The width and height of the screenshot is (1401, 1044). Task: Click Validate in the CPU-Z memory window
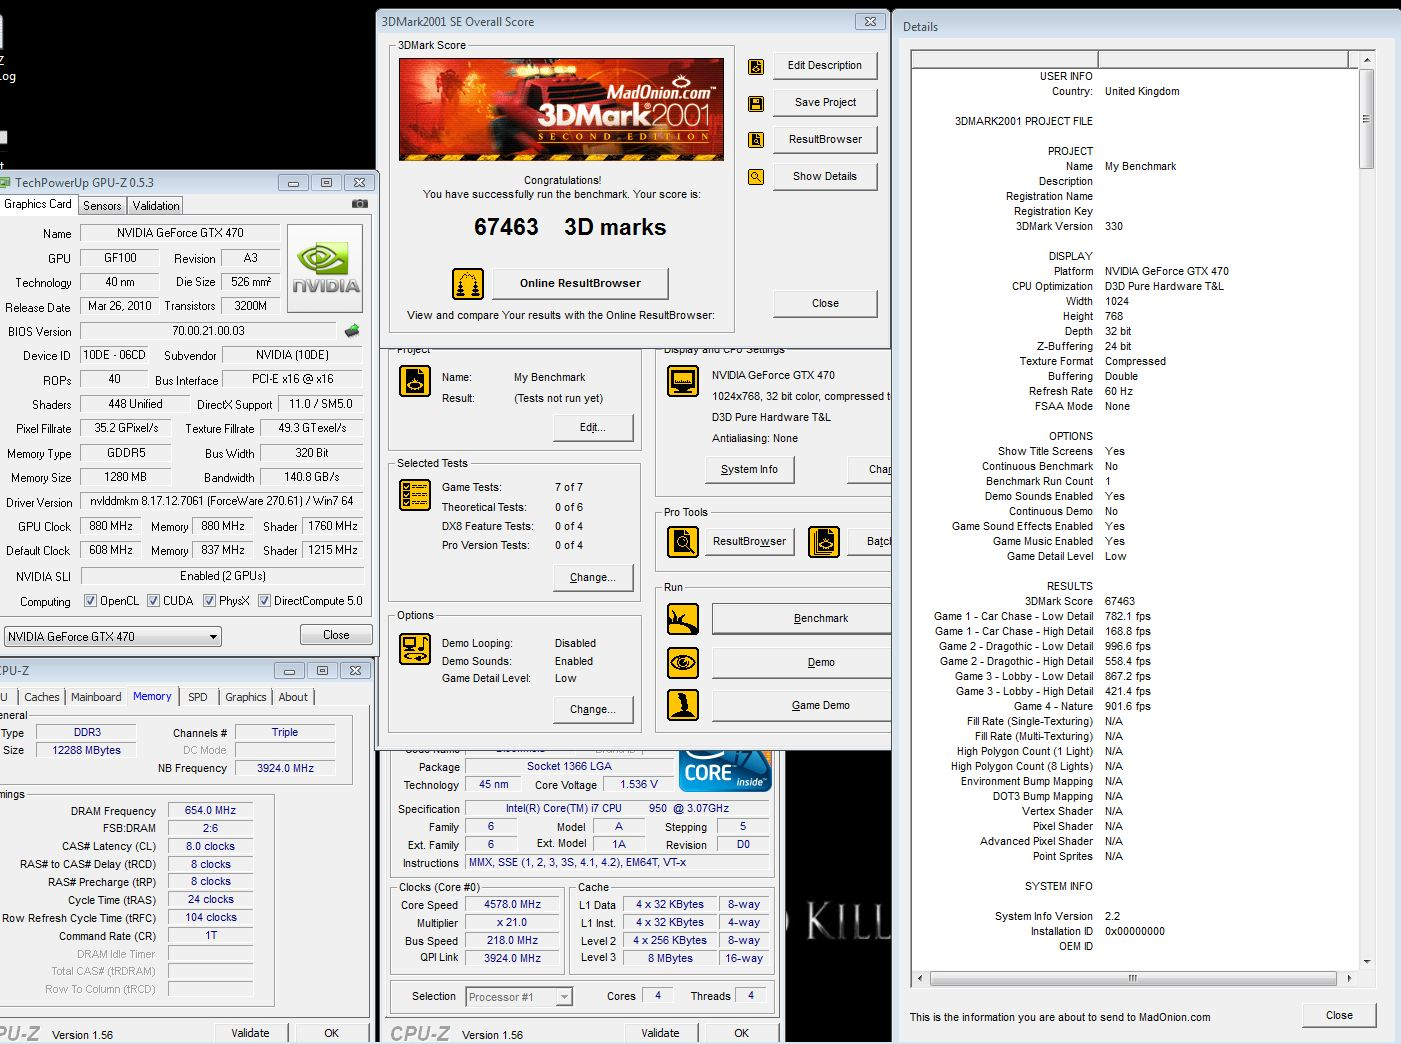coord(250,1033)
